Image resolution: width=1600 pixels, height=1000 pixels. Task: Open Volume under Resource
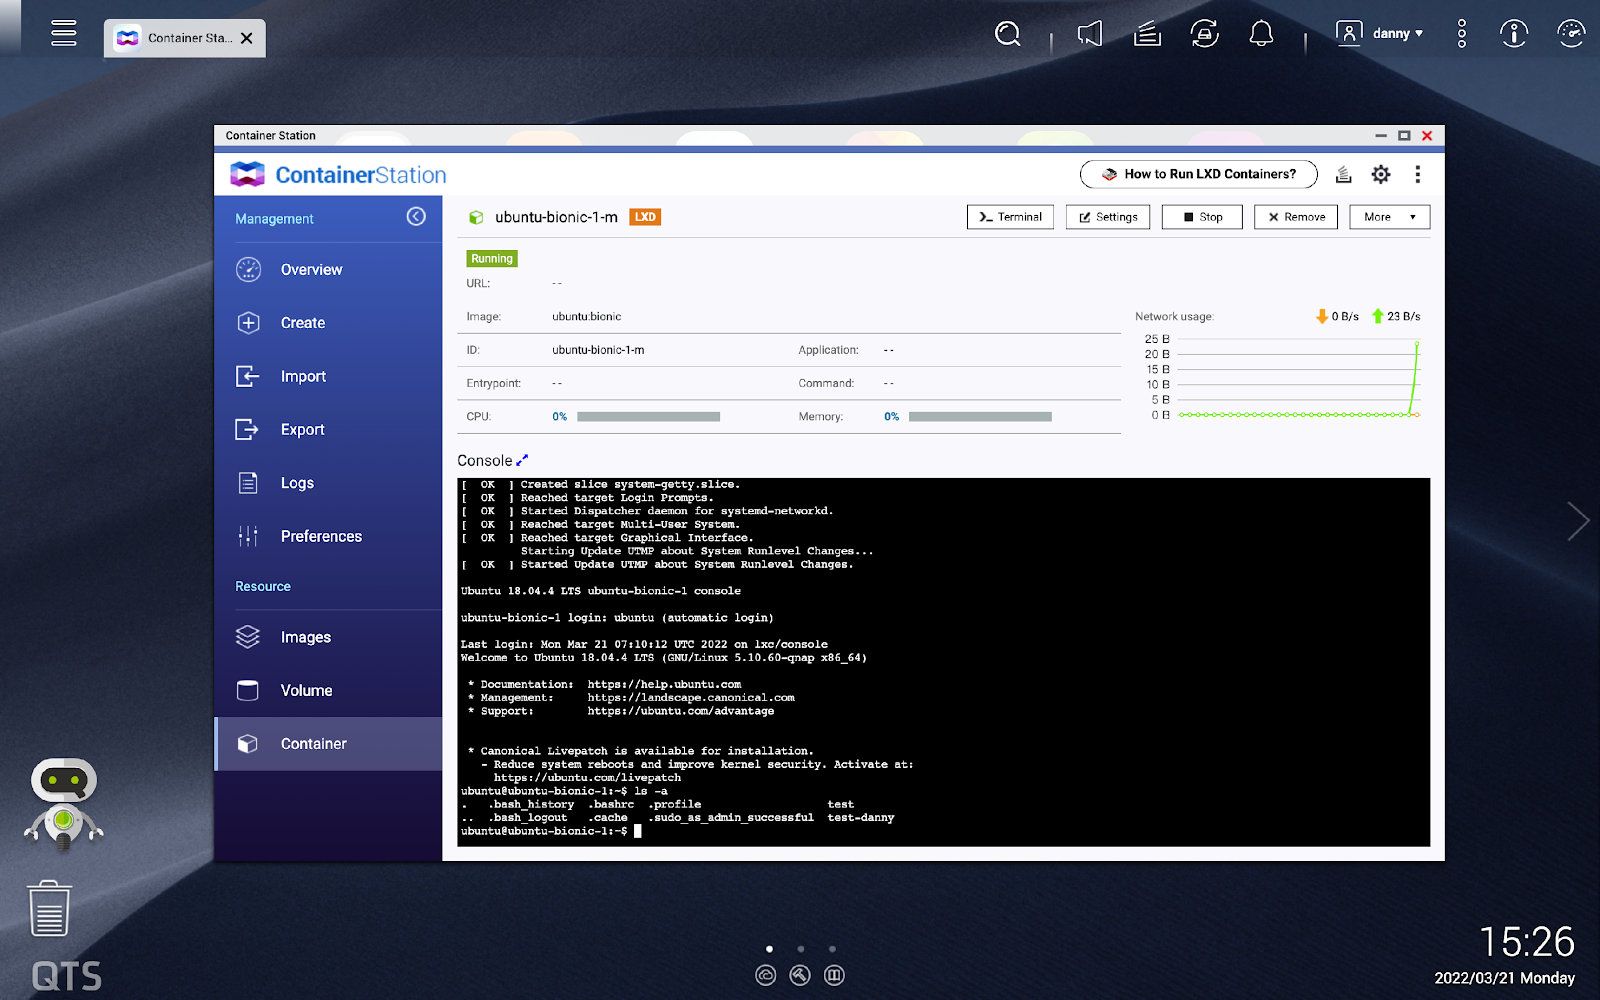pos(328,690)
